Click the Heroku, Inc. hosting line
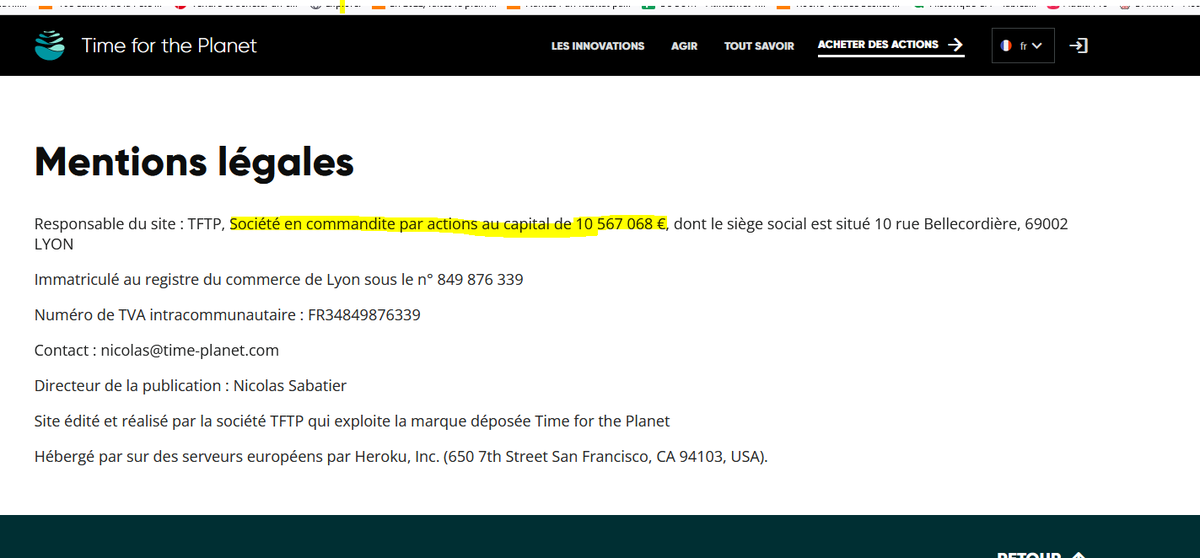This screenshot has height=558, width=1200. [x=401, y=457]
